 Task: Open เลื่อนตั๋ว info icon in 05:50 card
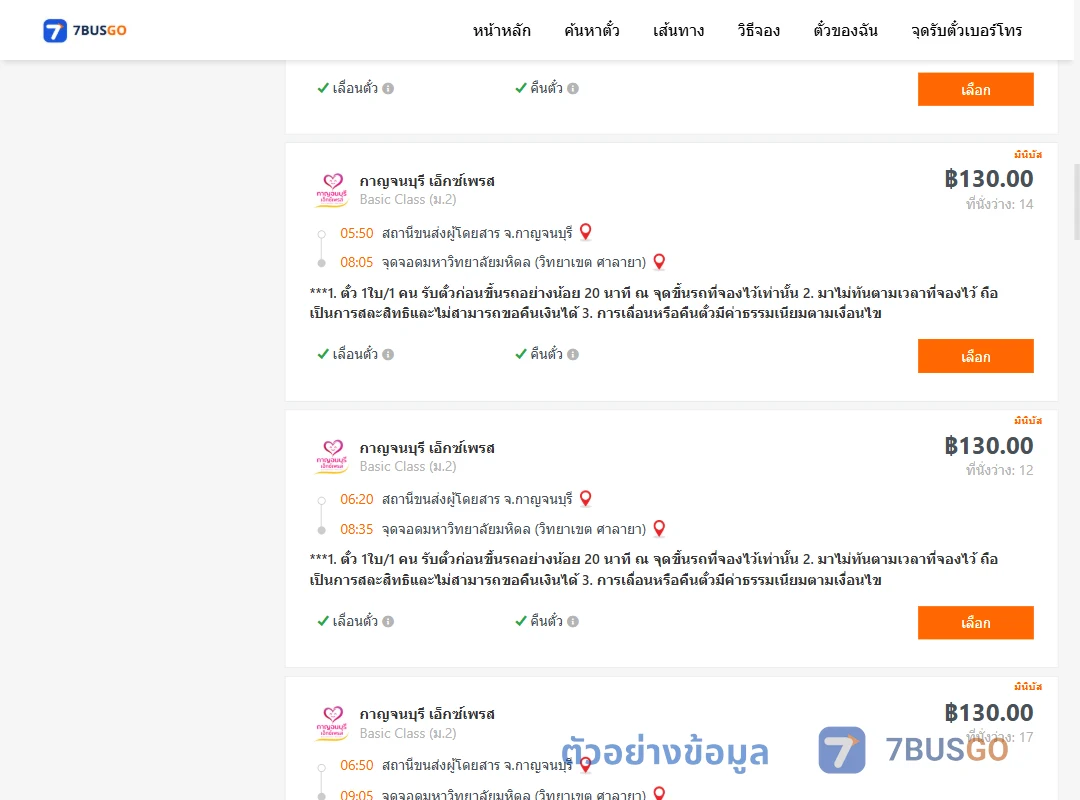click(x=388, y=354)
